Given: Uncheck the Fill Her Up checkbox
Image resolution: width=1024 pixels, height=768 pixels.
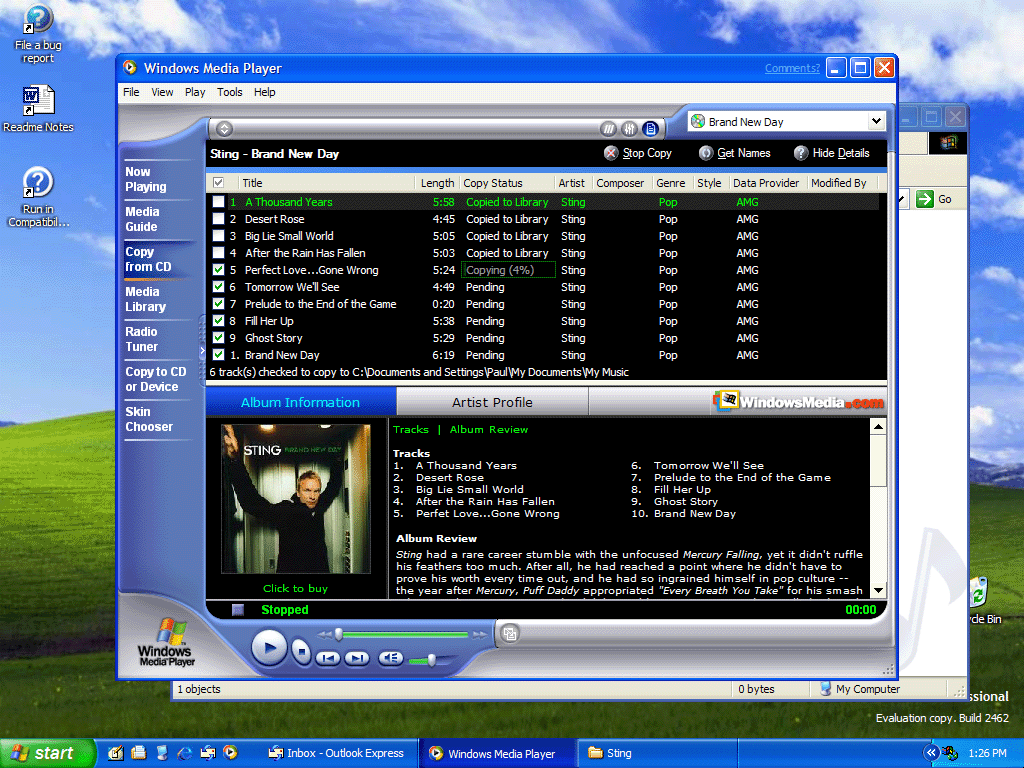Looking at the screenshot, I should point(218,321).
